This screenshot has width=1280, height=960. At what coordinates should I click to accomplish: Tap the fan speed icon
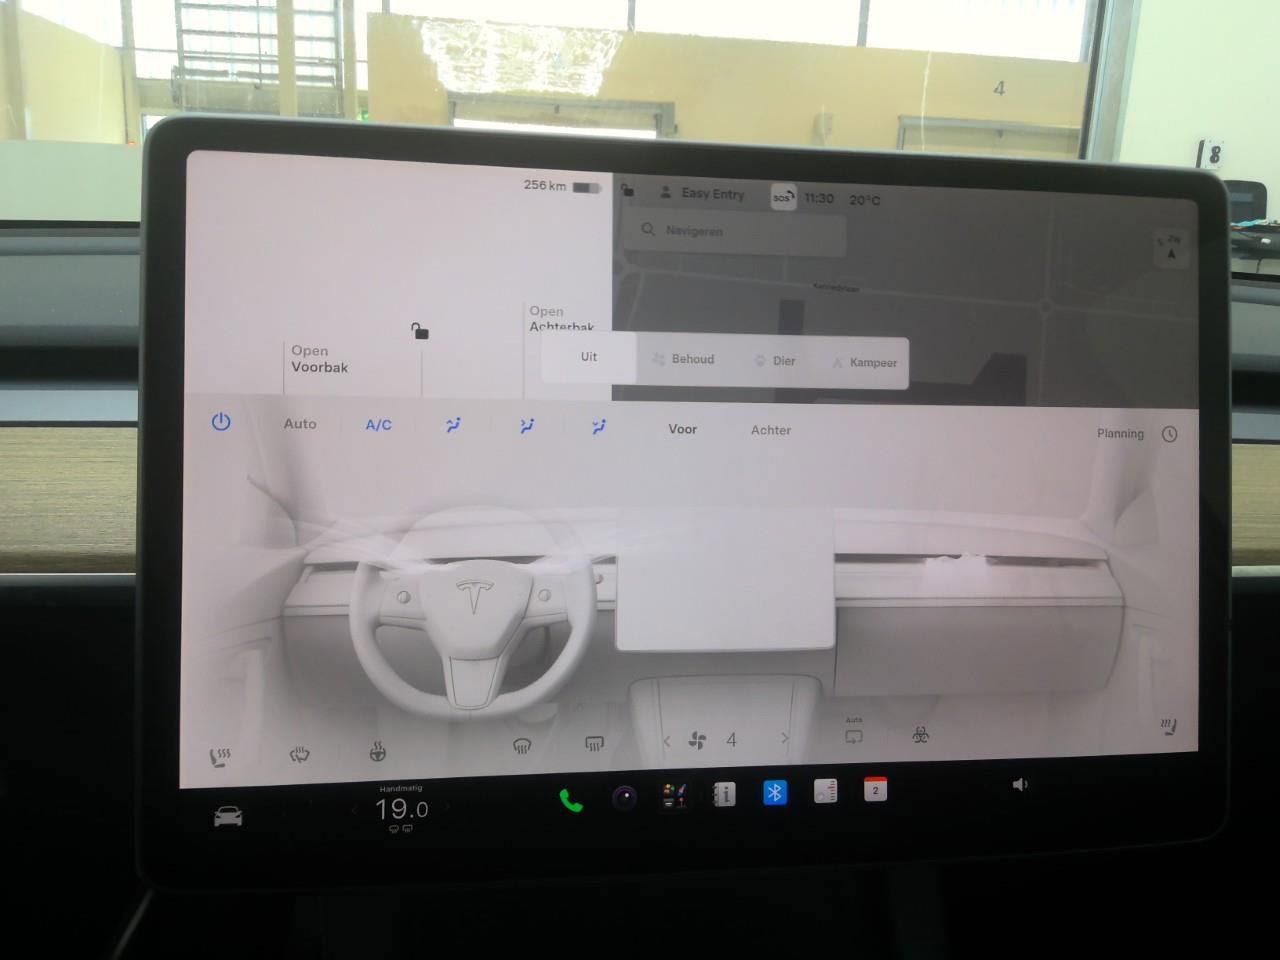point(698,741)
